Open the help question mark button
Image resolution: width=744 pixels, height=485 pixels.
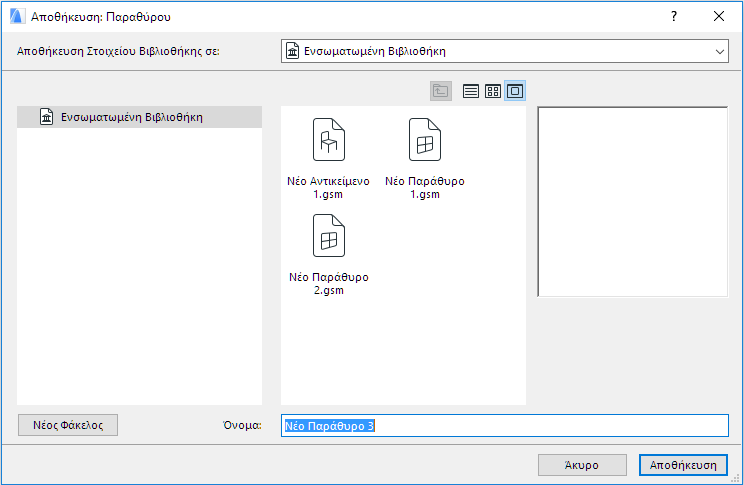(x=674, y=16)
